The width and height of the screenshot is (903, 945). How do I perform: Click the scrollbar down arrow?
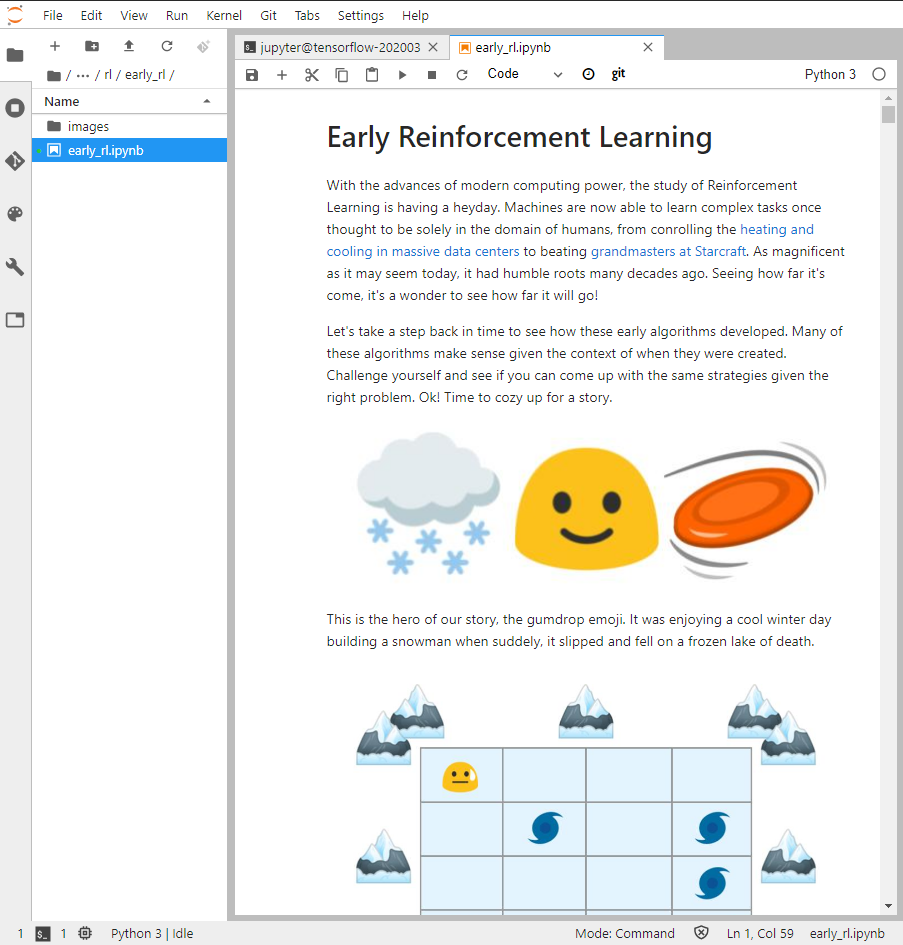click(888, 906)
